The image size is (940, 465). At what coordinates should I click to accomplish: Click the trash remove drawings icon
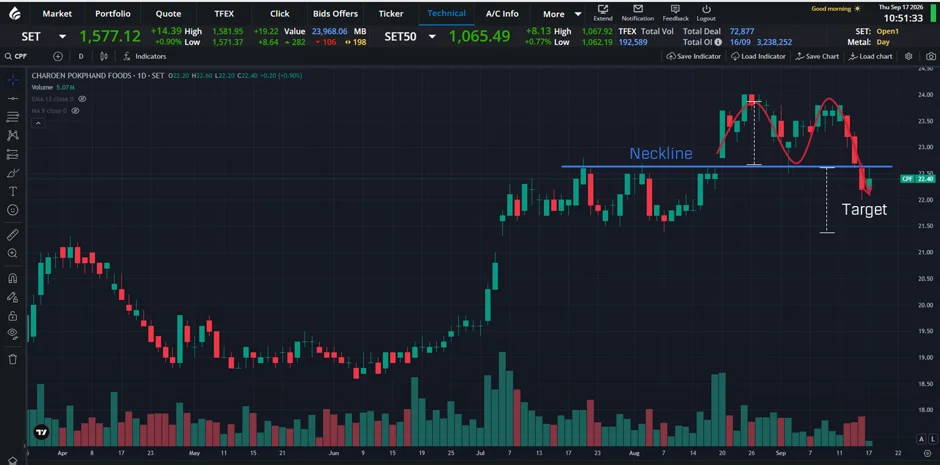click(13, 359)
